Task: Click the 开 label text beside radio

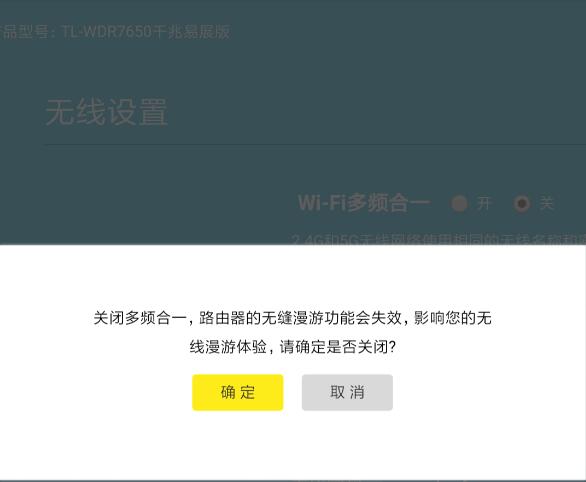Action: pyautogui.click(x=483, y=204)
